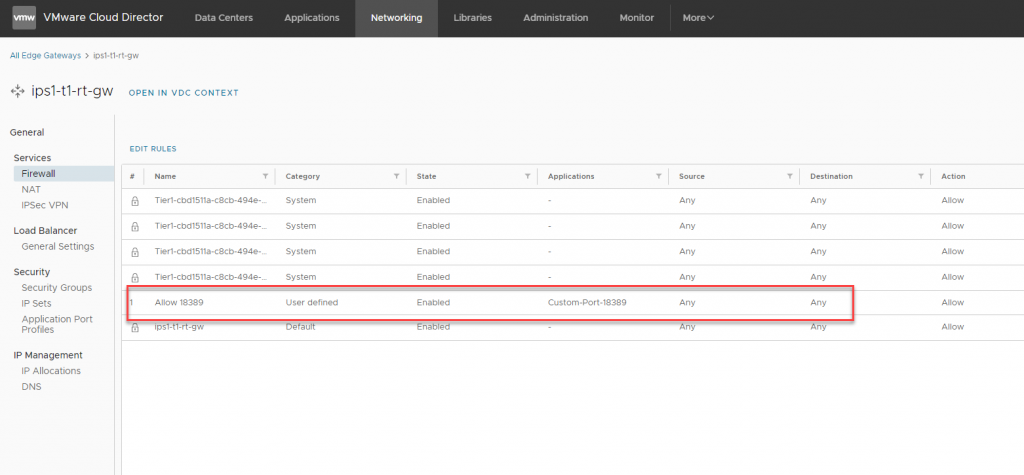Click the VMware vmw logo icon
The width and height of the screenshot is (1024, 475).
click(23, 17)
